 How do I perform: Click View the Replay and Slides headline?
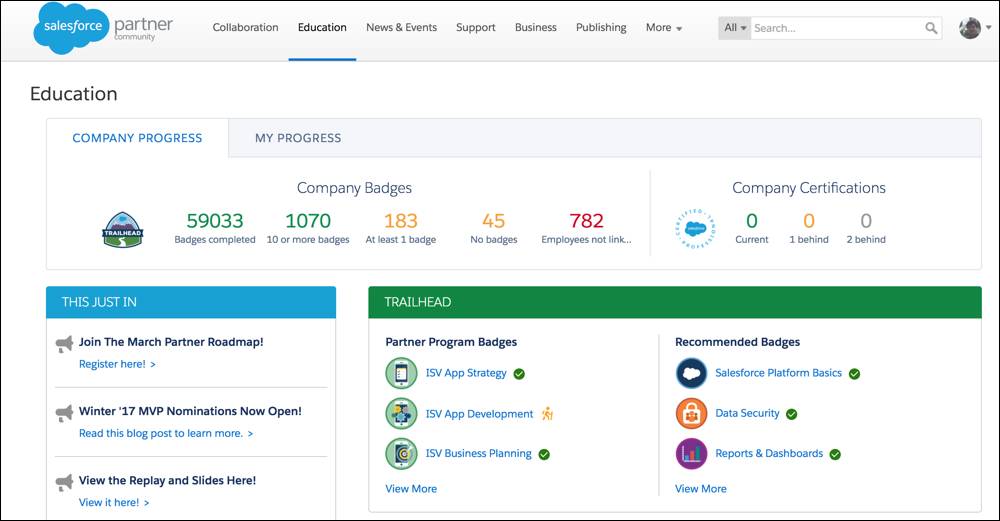[x=167, y=480]
